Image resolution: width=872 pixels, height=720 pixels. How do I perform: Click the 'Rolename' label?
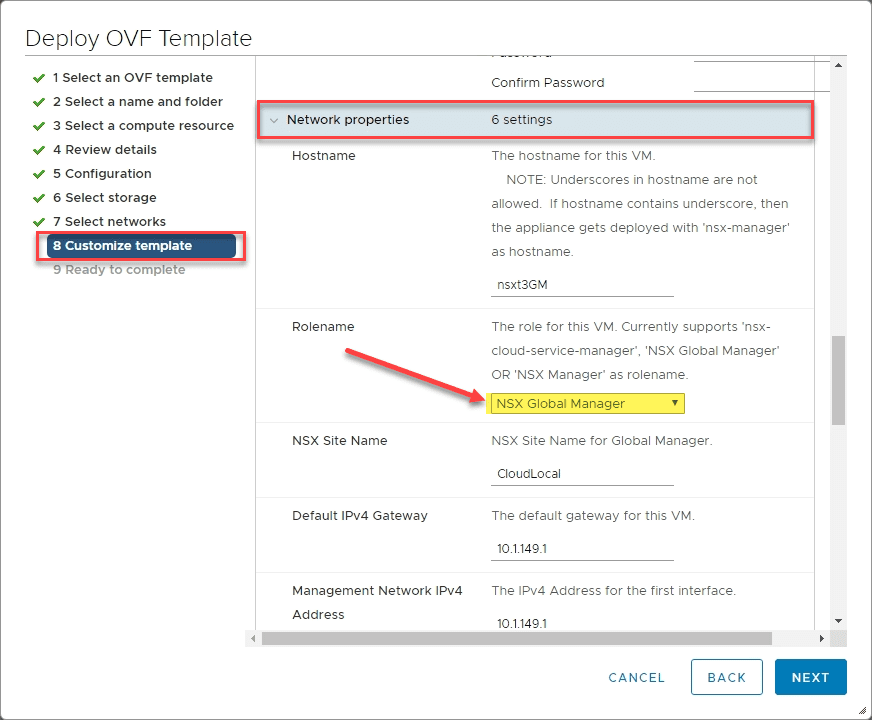tap(323, 326)
